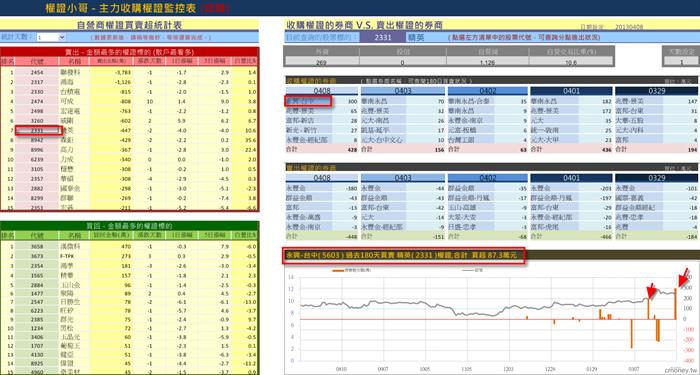Click the 日期設定 value 20130408
The height and width of the screenshot is (375, 700).
[629, 27]
